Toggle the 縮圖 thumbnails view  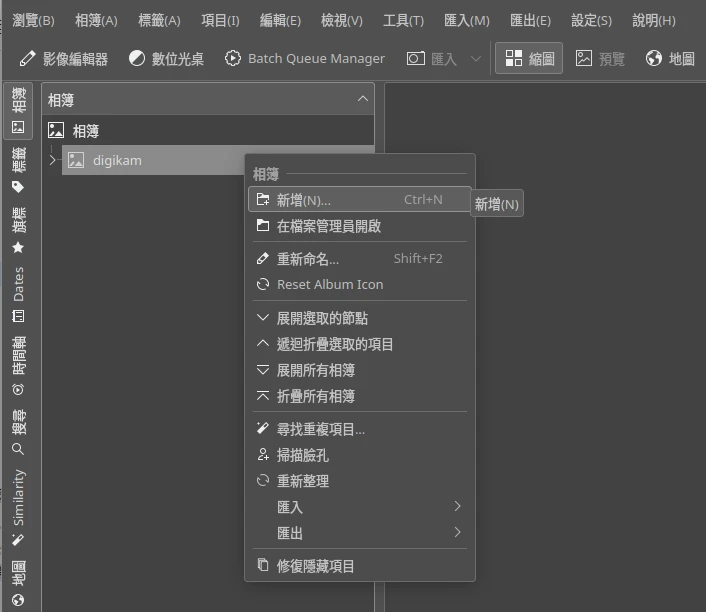[x=529, y=59]
